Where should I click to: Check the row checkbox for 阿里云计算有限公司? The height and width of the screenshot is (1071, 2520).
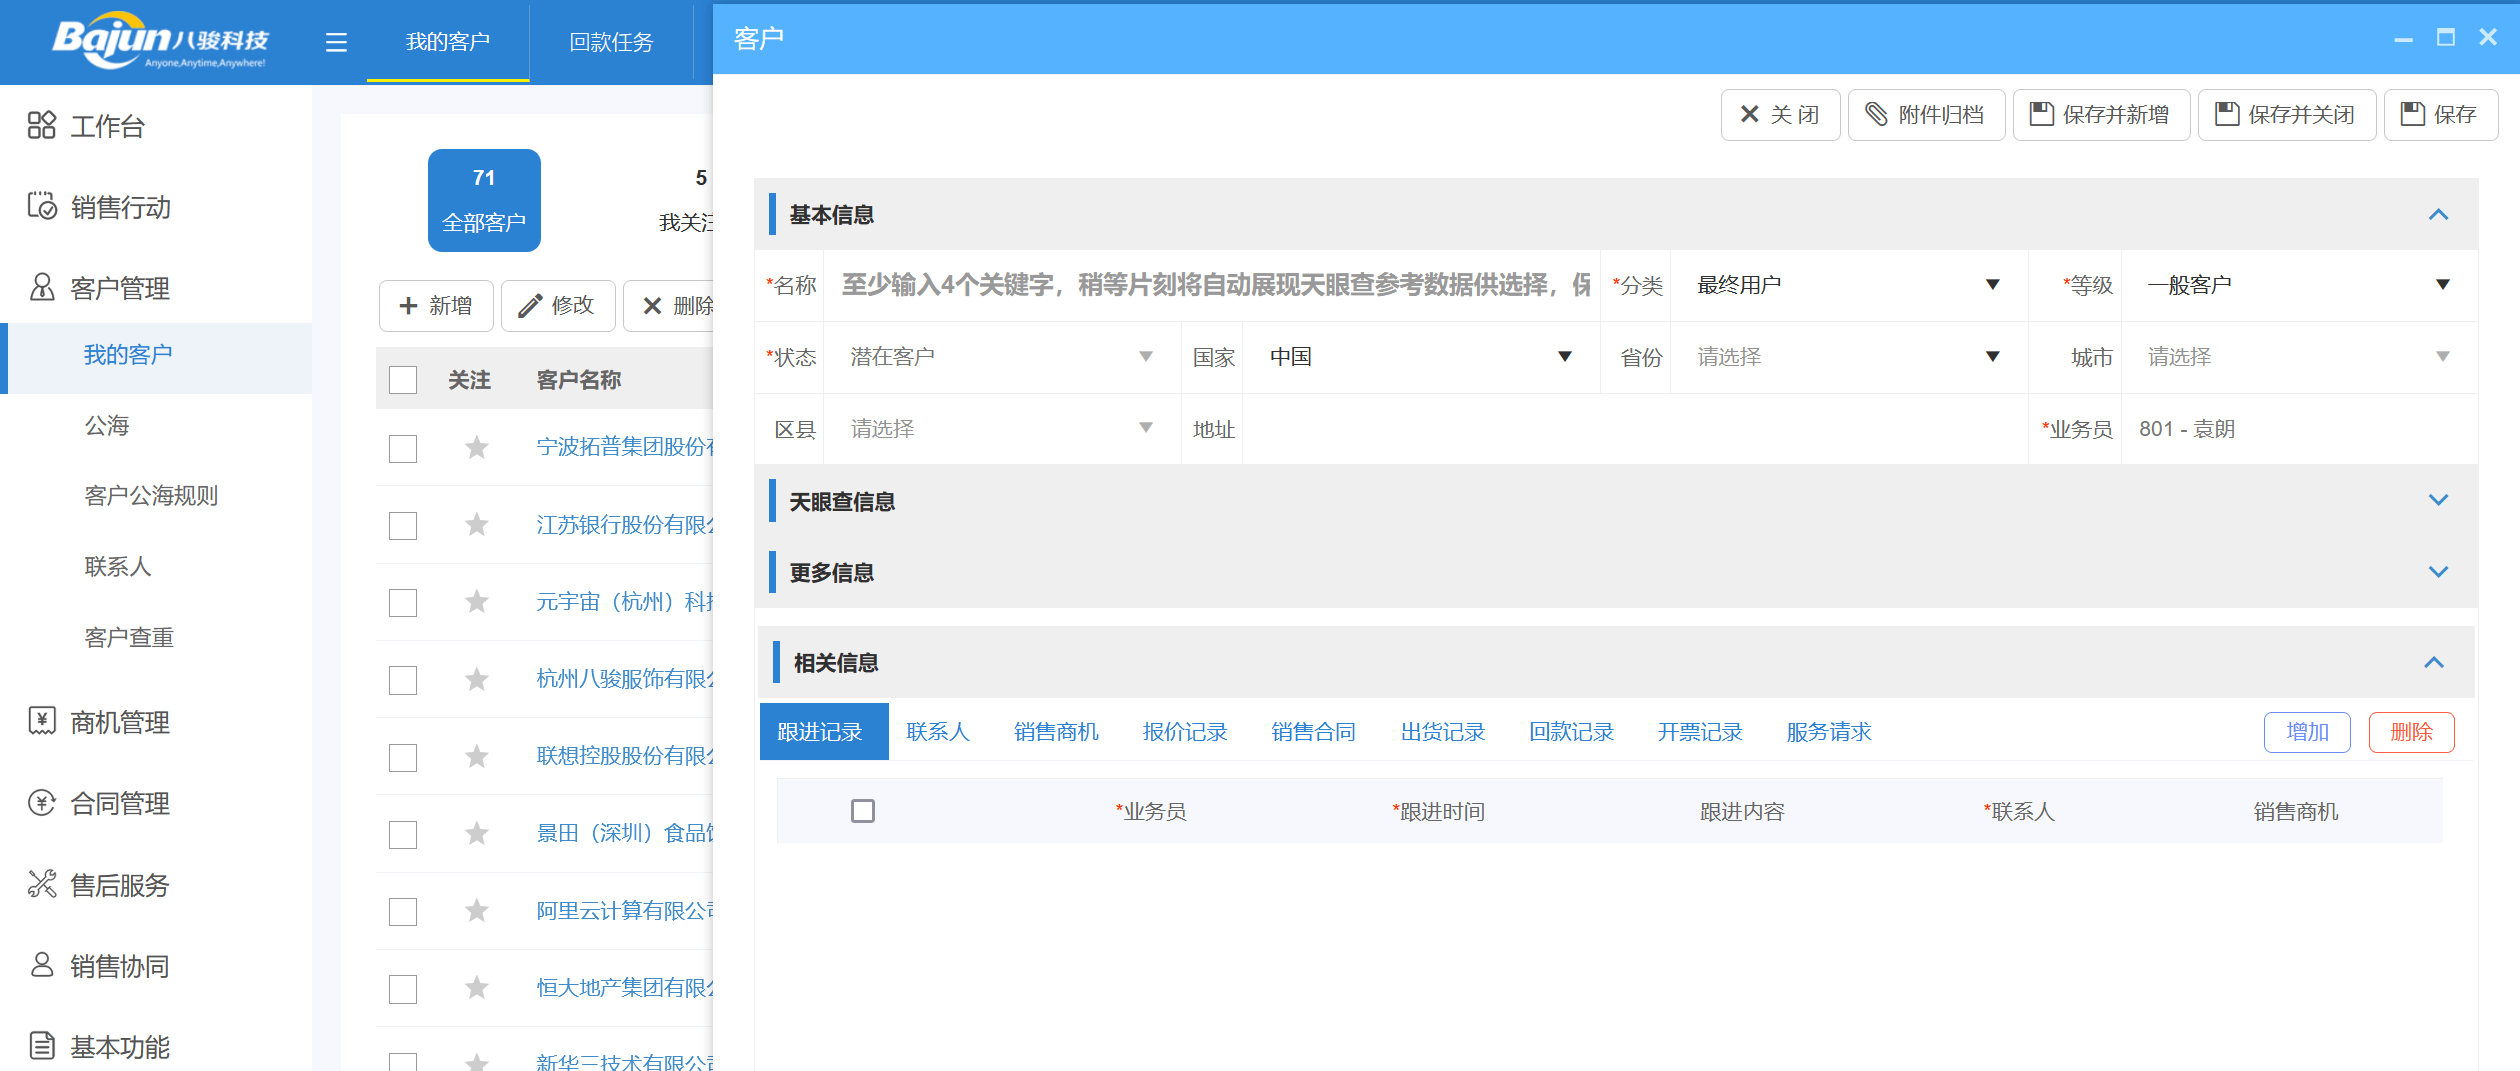click(402, 911)
